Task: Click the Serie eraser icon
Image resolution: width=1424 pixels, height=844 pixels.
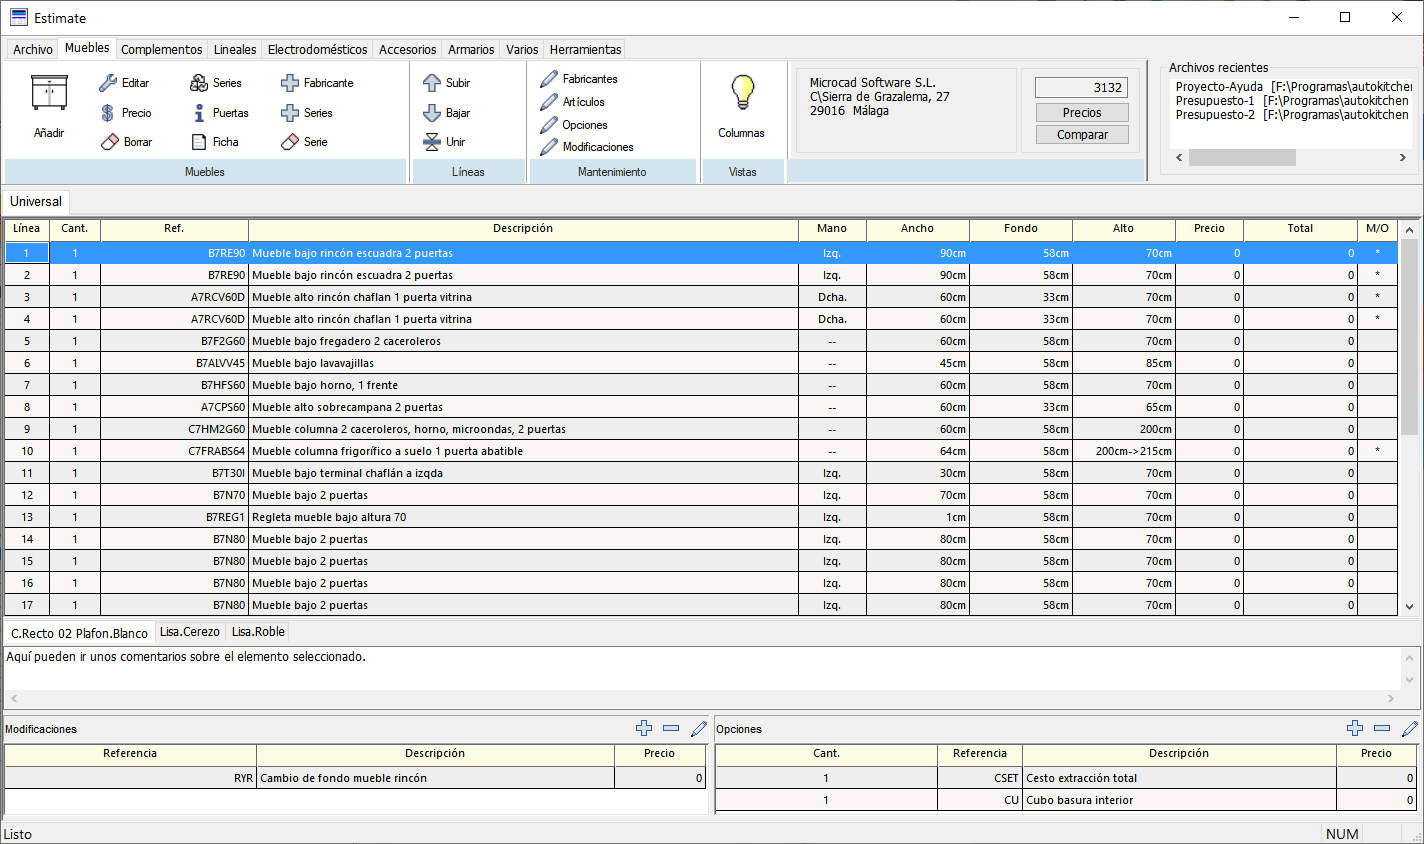Action: click(290, 142)
